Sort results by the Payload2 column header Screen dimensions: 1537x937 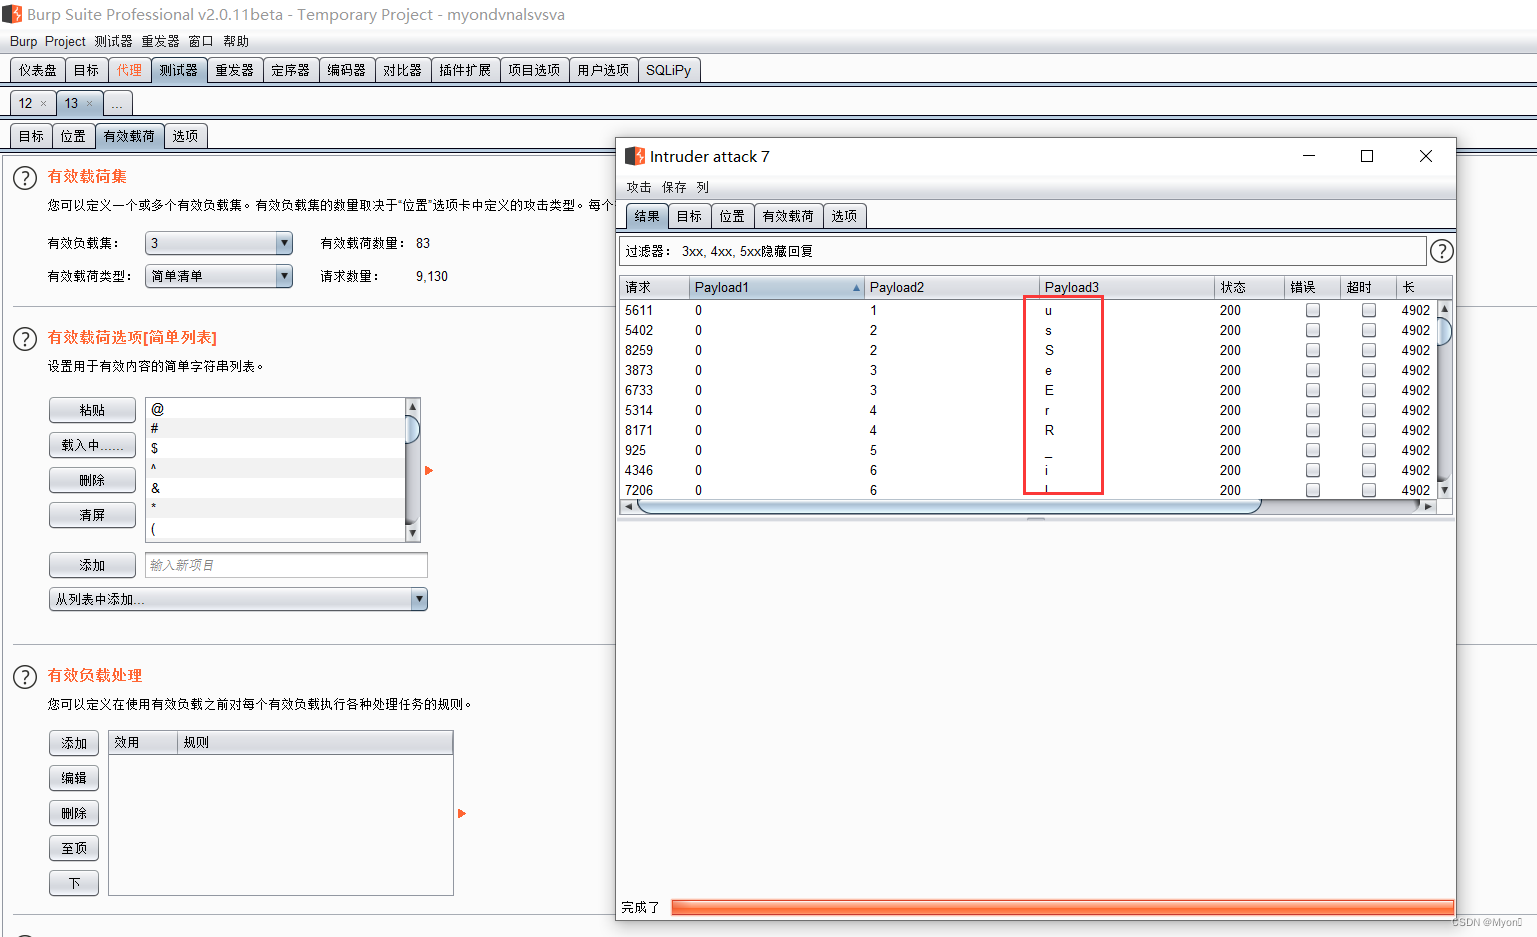pos(951,287)
